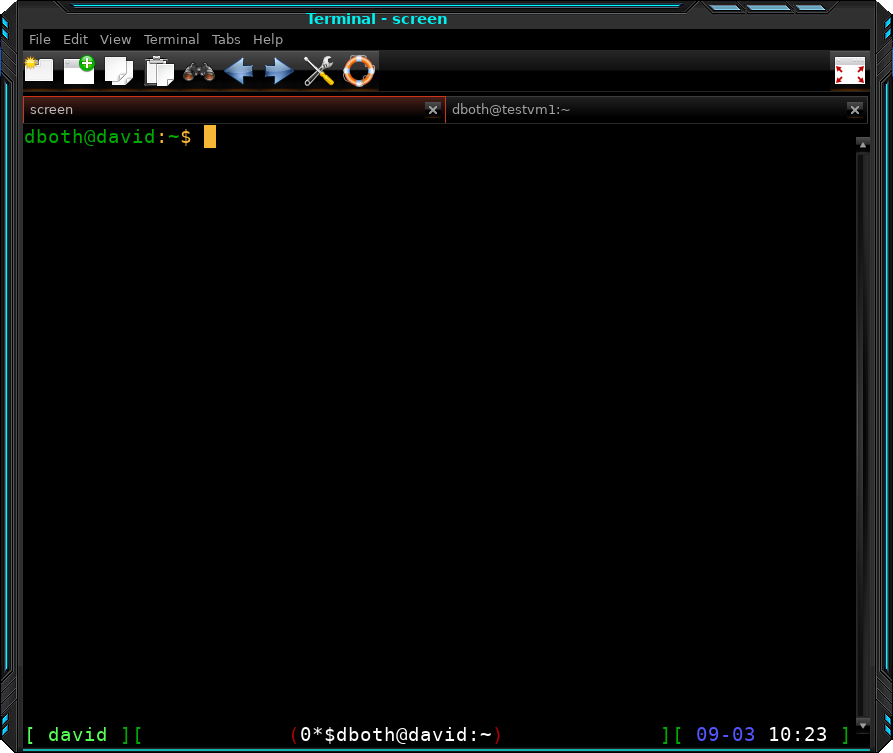Copy selected text with toolbar icon
Image resolution: width=893 pixels, height=753 pixels.
coord(119,71)
